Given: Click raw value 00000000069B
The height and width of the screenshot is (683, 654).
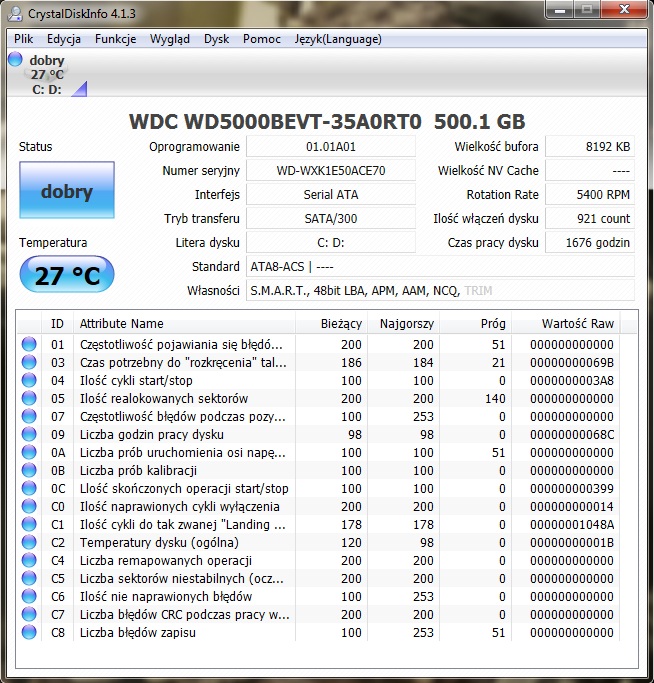Looking at the screenshot, I should [572, 362].
